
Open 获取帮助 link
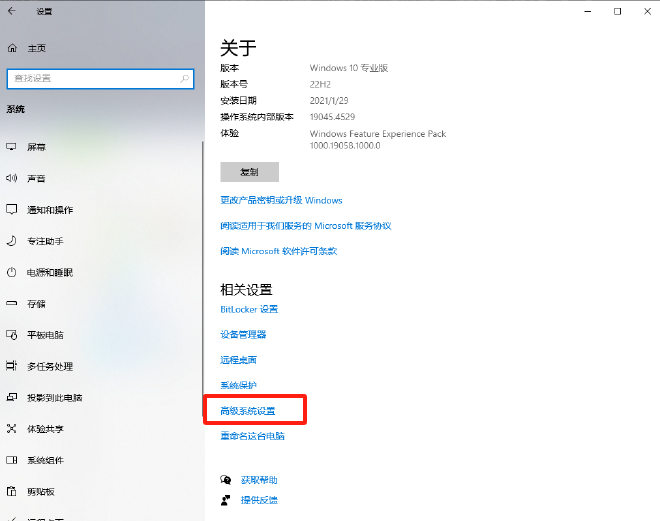coord(259,480)
